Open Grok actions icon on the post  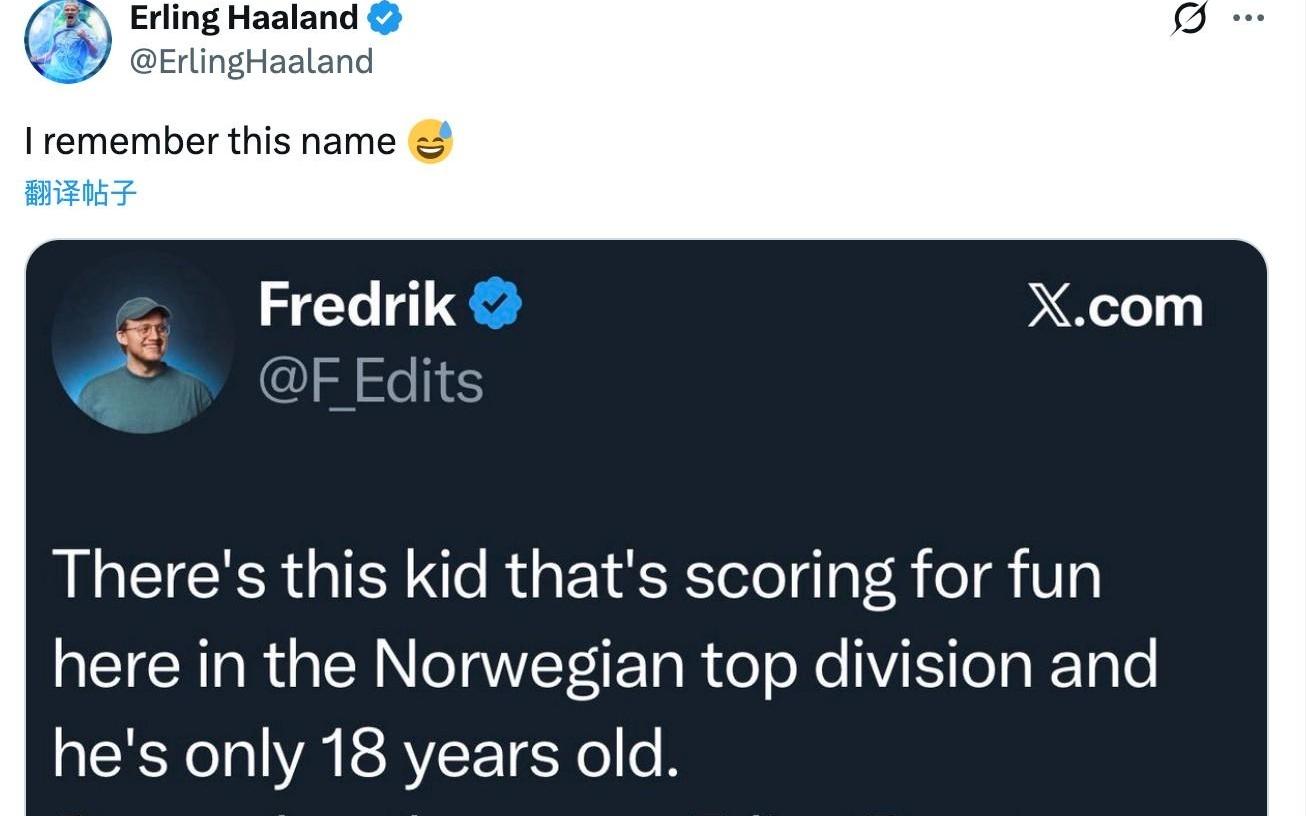(1190, 18)
